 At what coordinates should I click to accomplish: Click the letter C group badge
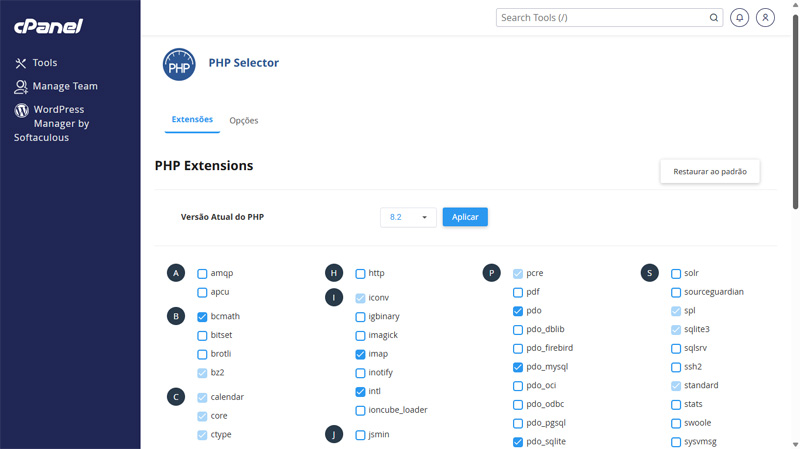click(x=176, y=397)
